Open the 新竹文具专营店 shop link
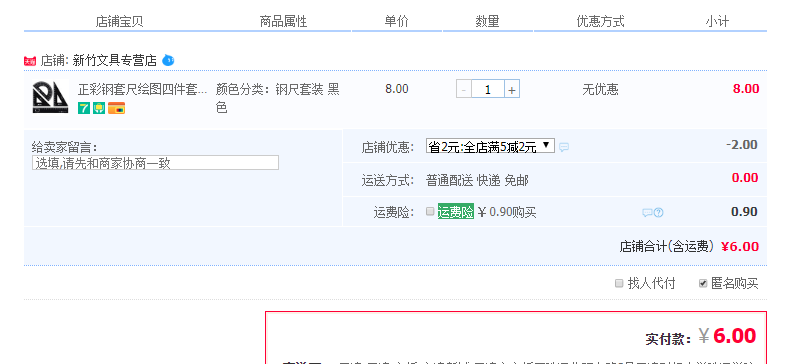 tap(115, 61)
